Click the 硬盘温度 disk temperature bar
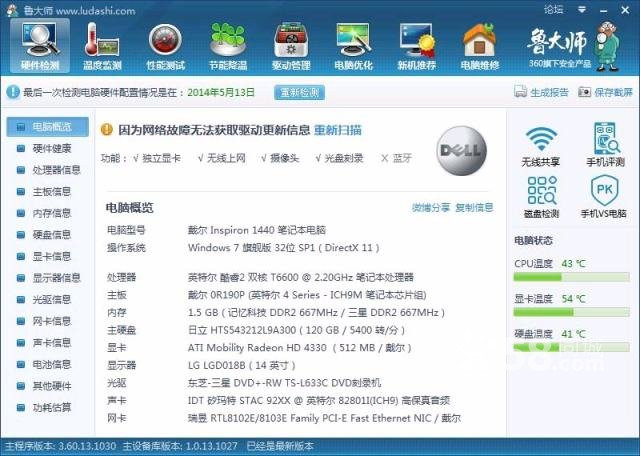640x456 pixels. click(x=571, y=348)
